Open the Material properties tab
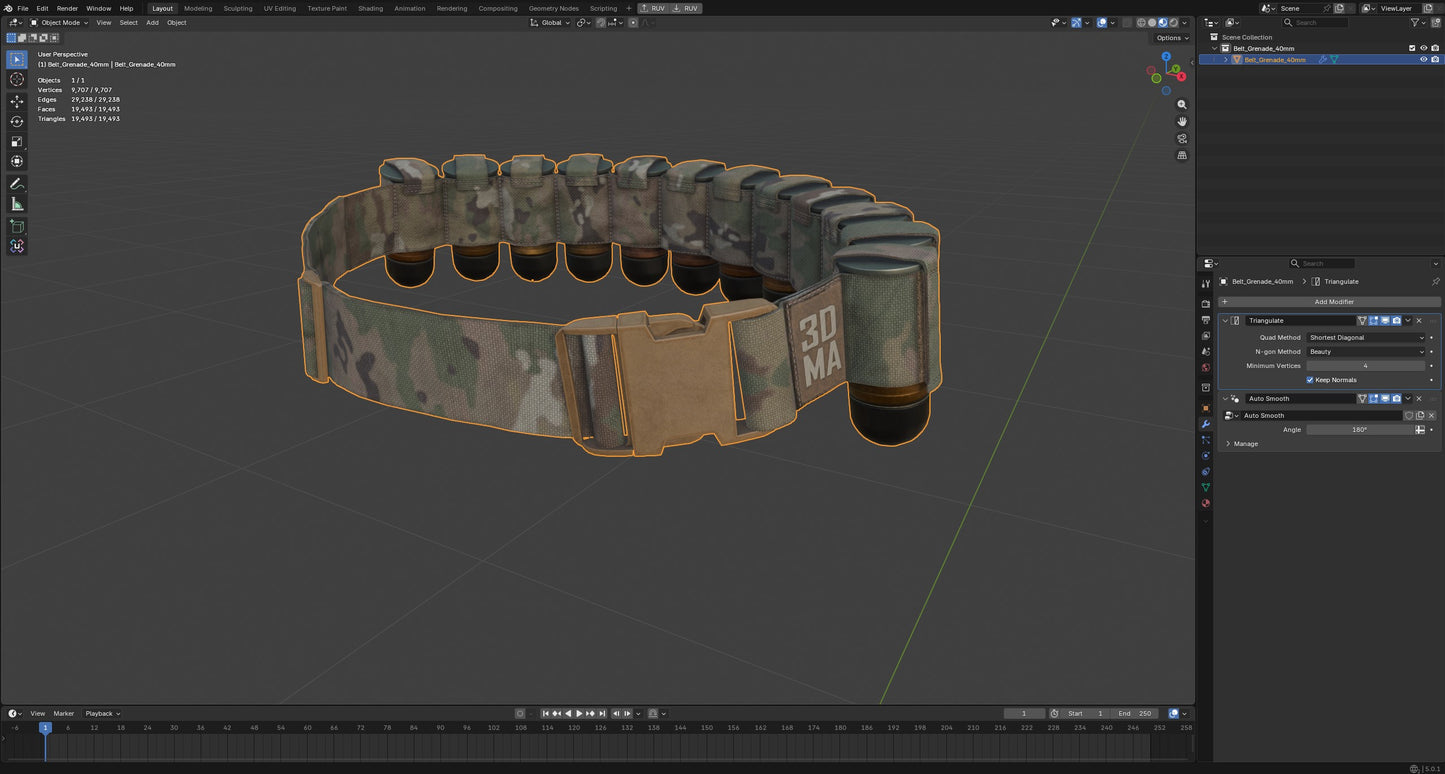 pos(1205,503)
